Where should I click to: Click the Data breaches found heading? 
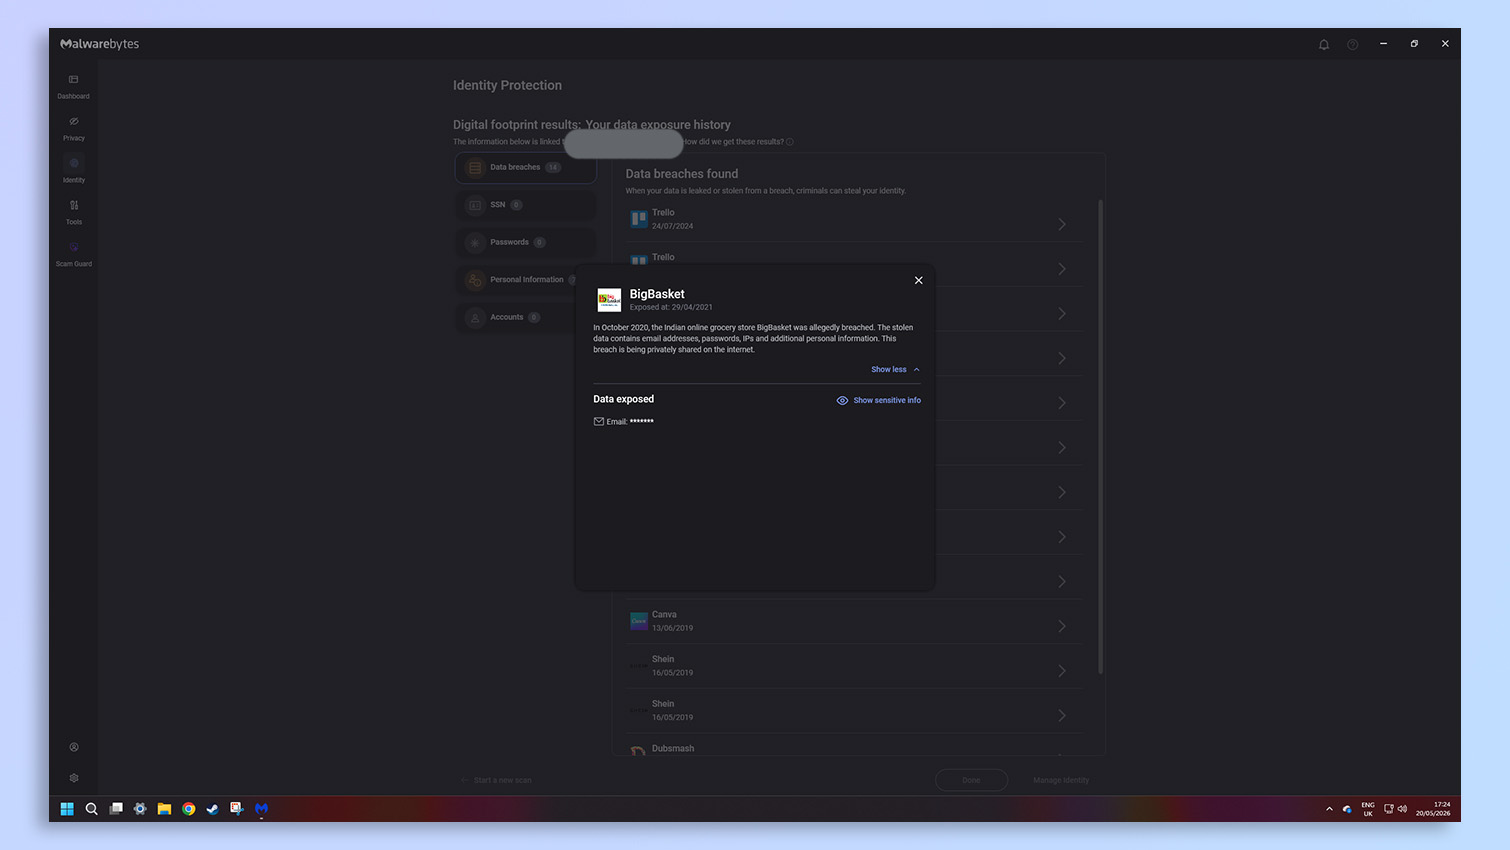[x=682, y=174]
